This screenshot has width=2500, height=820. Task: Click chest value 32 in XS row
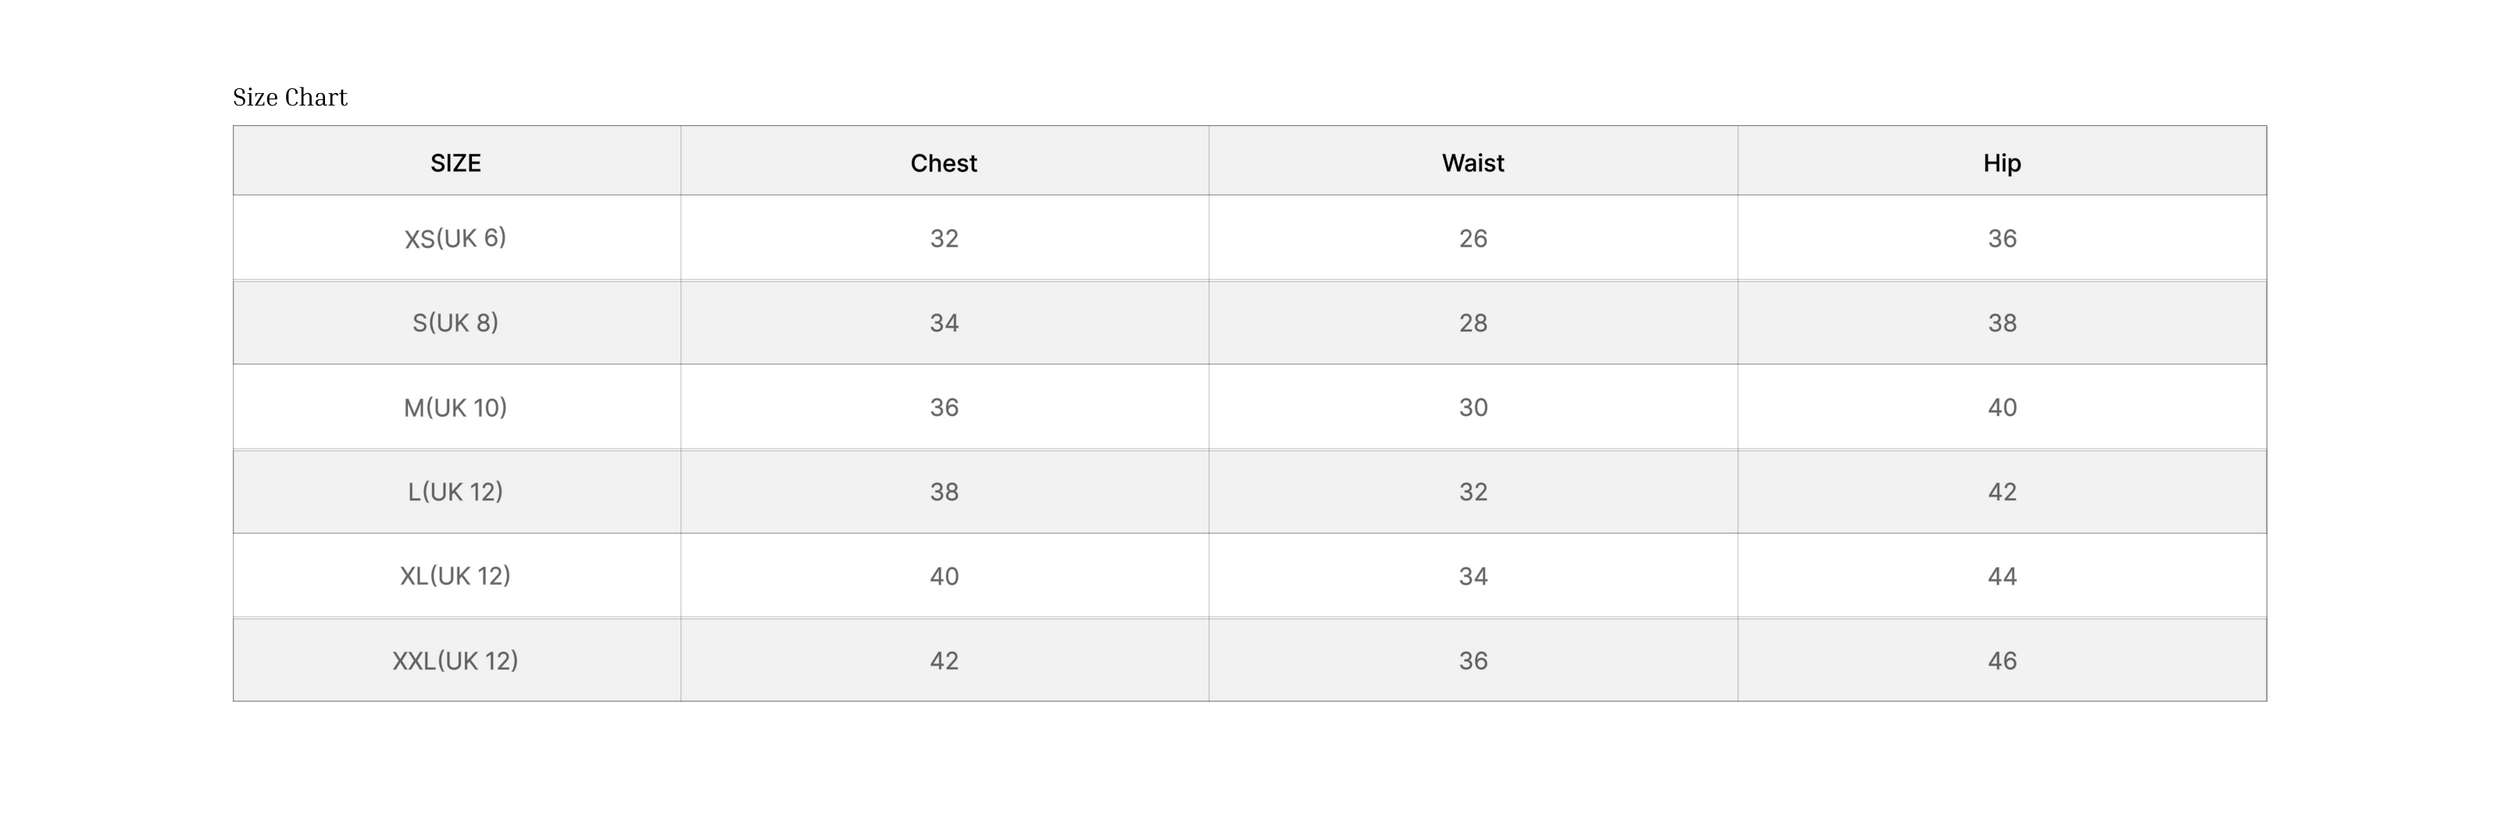click(944, 239)
